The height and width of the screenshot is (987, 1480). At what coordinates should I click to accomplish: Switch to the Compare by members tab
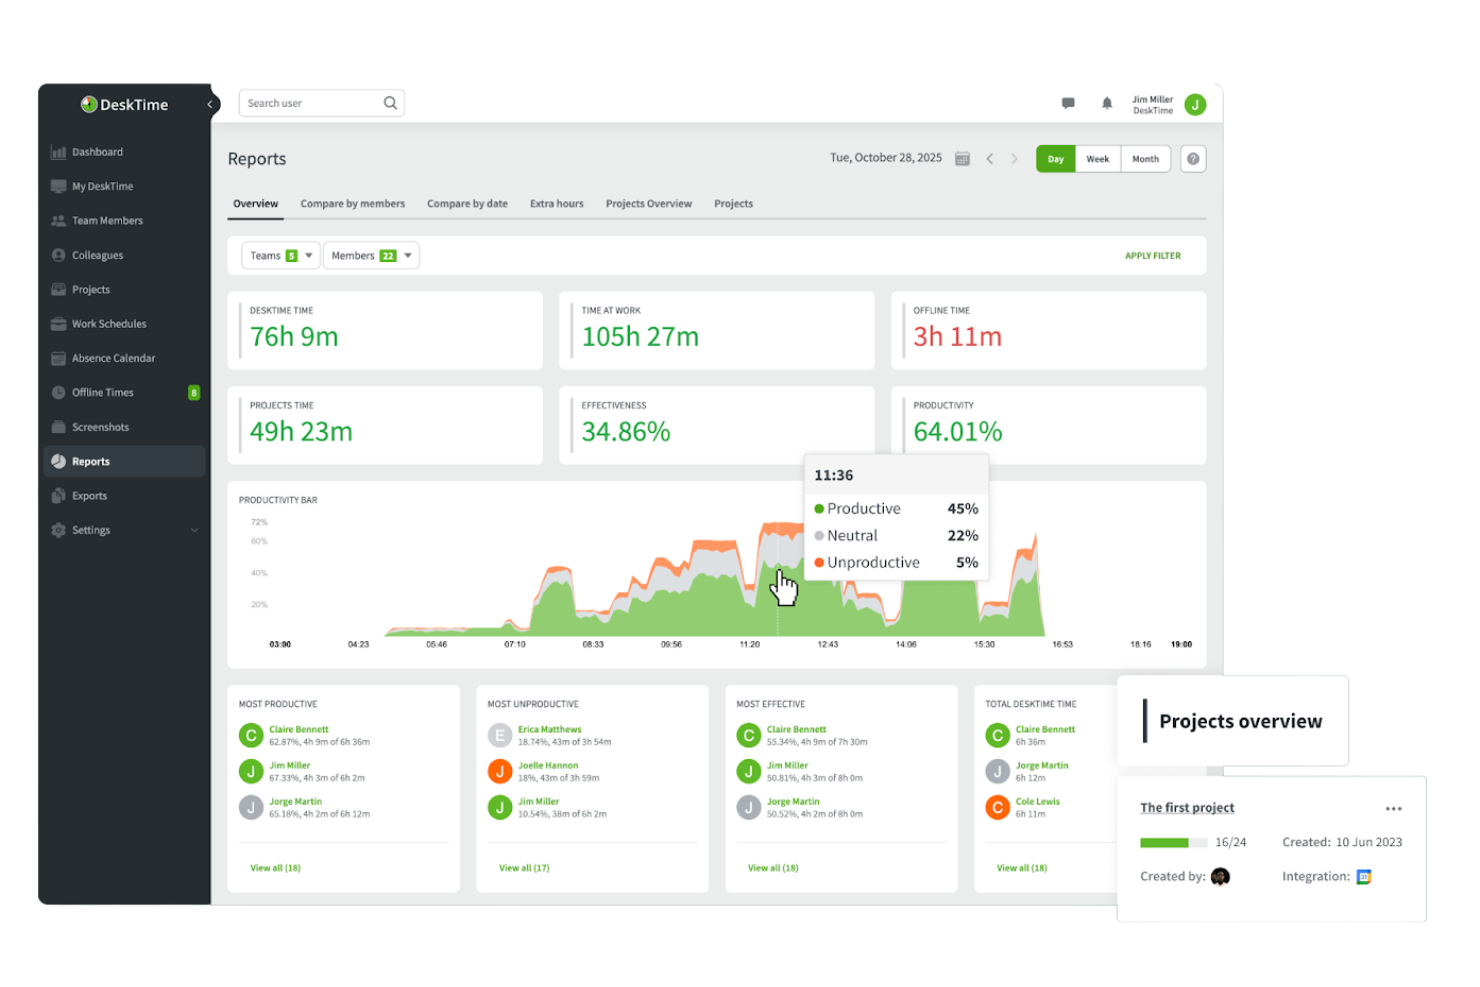[x=352, y=203]
